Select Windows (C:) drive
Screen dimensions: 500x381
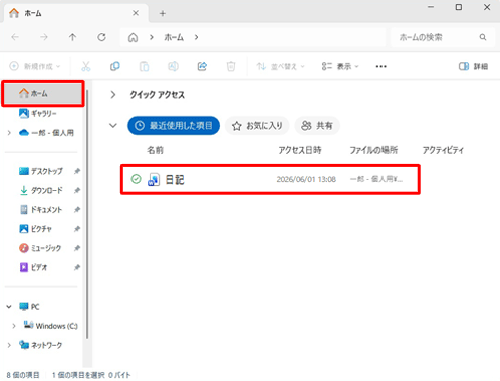coord(51,326)
